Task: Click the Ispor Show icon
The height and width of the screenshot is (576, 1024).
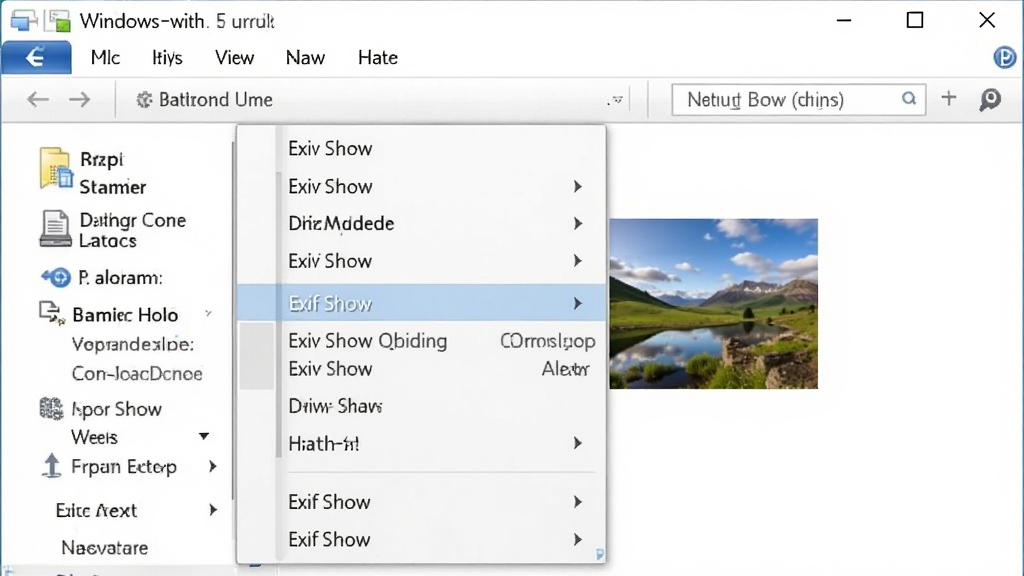Action: click(51, 408)
